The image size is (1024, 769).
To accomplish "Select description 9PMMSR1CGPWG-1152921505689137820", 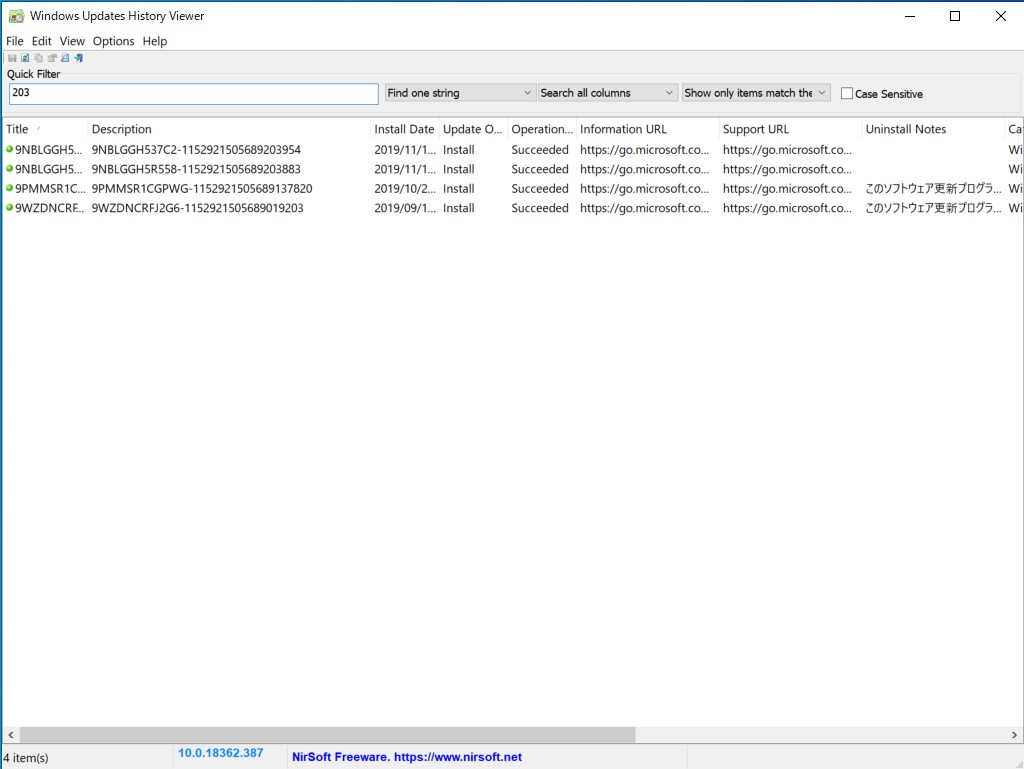I will pos(202,189).
